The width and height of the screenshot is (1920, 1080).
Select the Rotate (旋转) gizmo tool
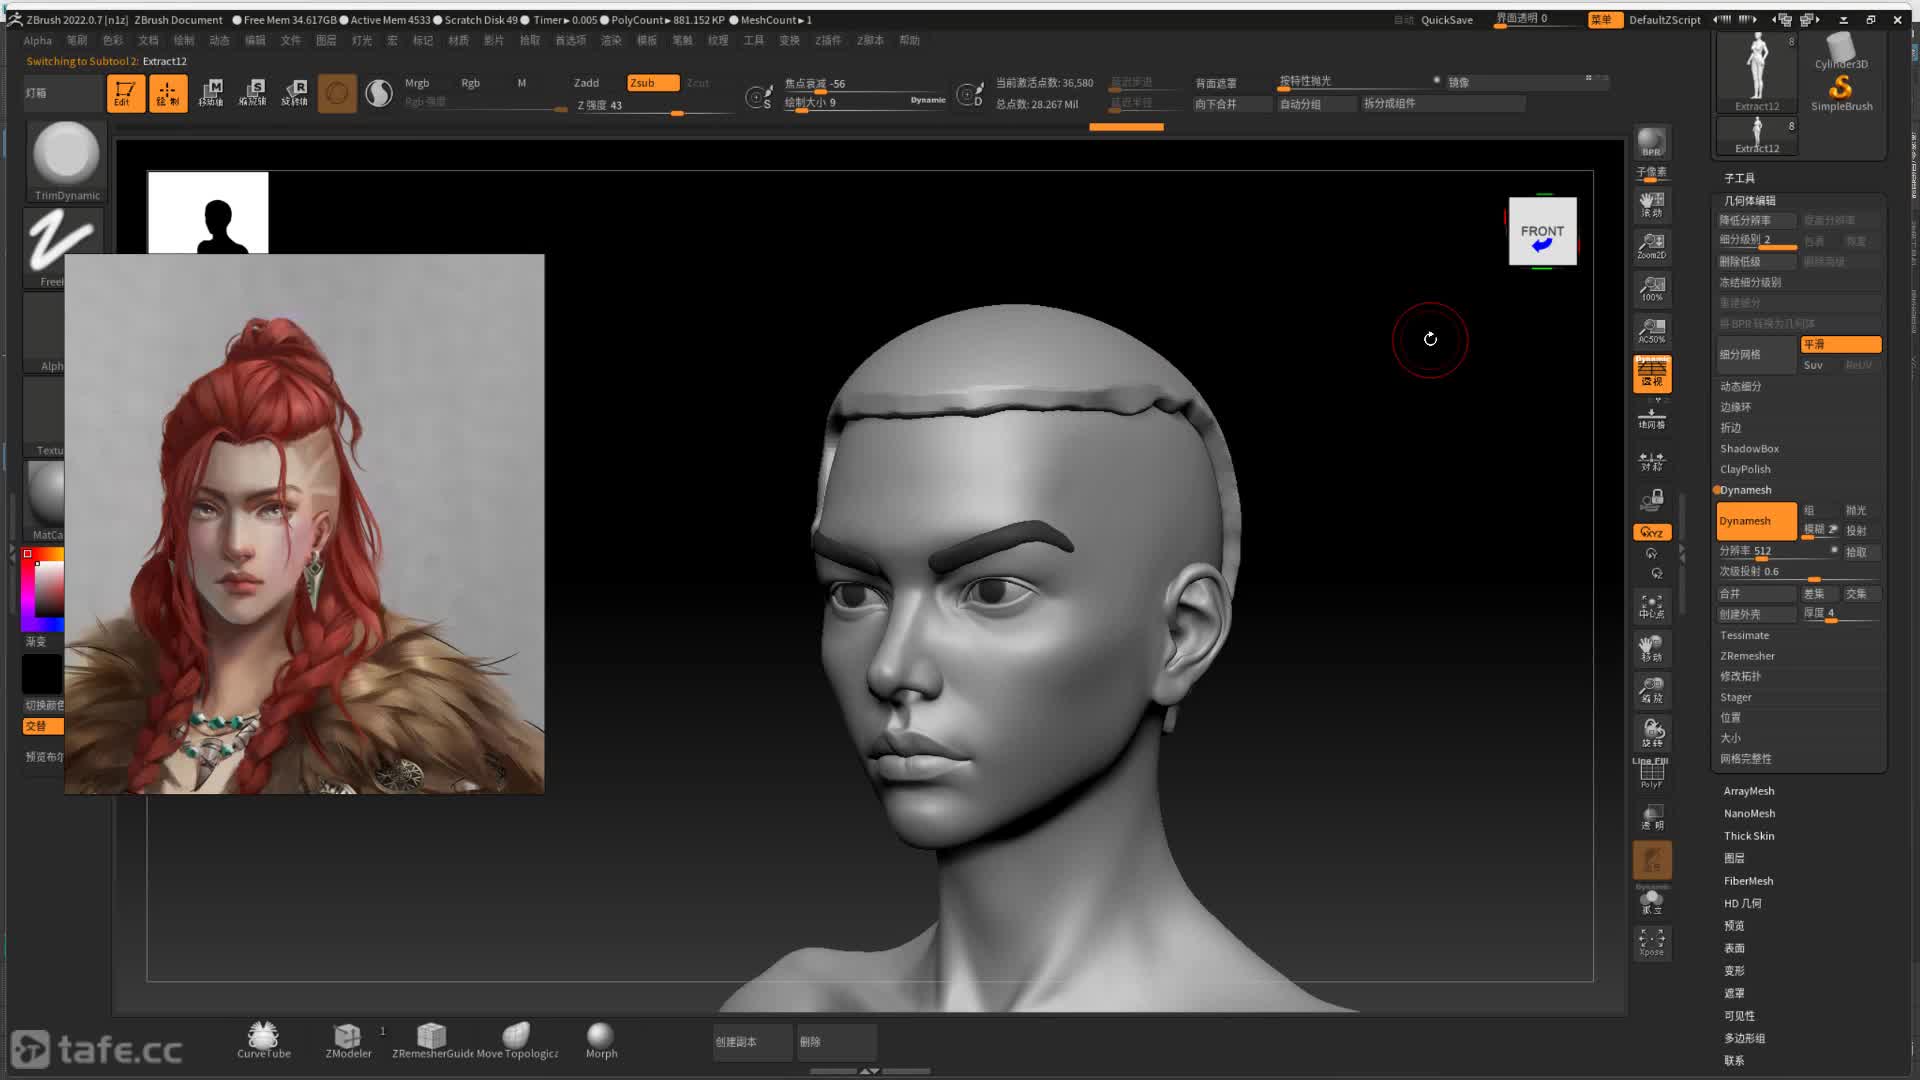click(295, 93)
